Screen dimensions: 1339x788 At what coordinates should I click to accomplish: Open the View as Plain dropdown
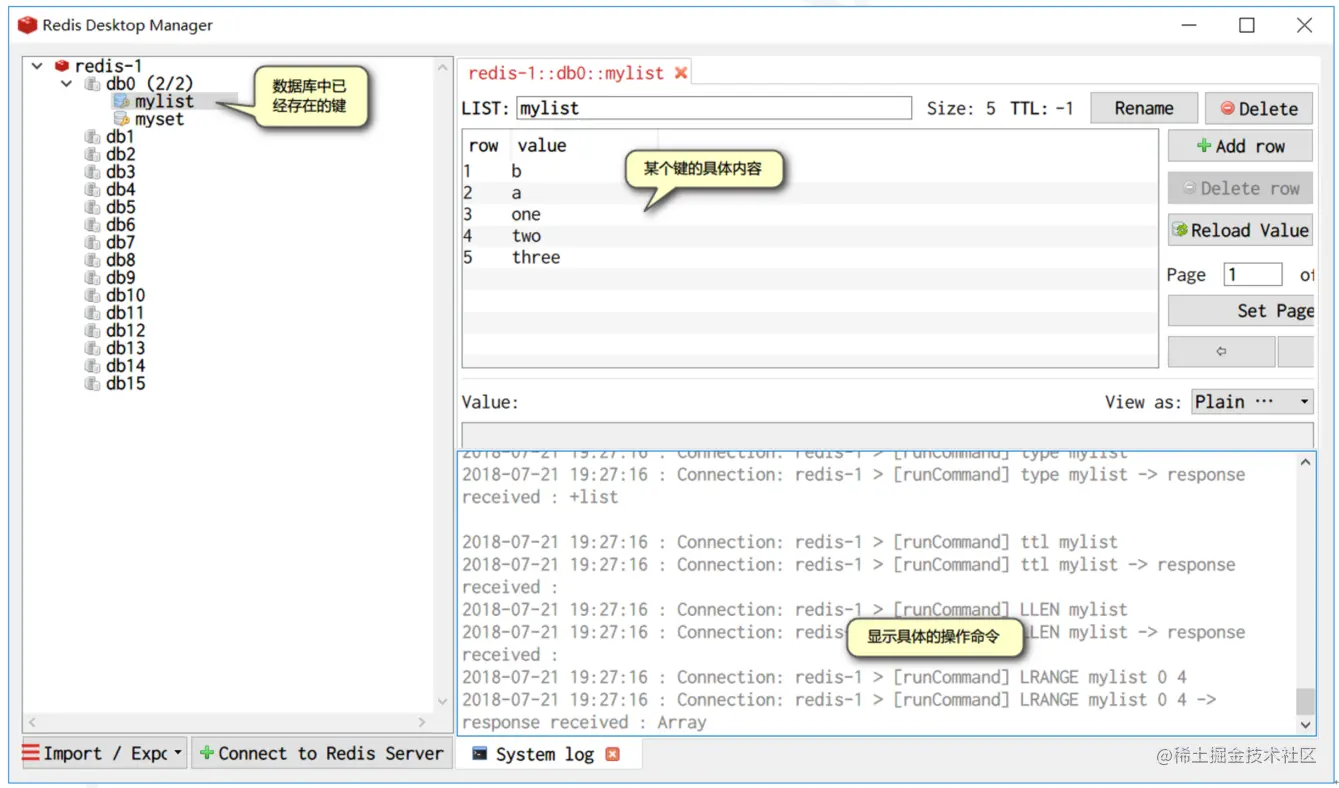point(1252,402)
